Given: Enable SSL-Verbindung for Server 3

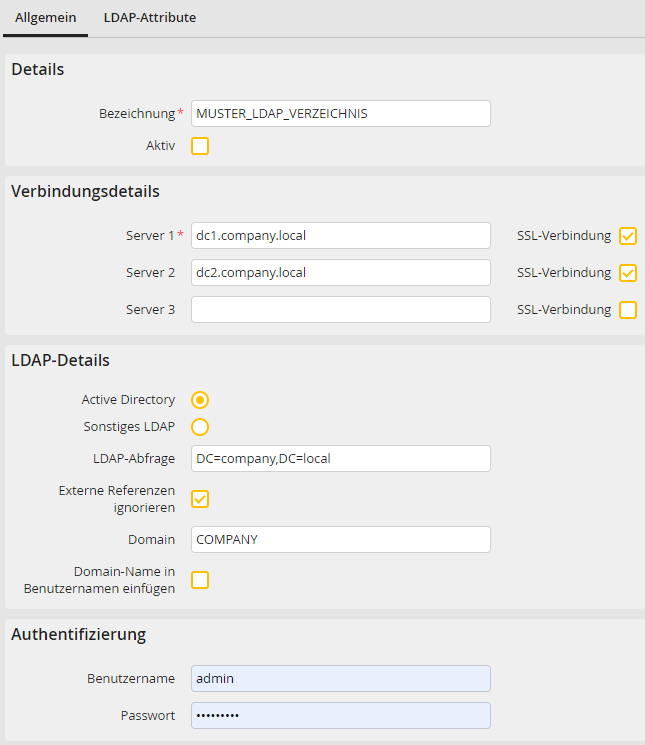Looking at the screenshot, I should coord(628,310).
